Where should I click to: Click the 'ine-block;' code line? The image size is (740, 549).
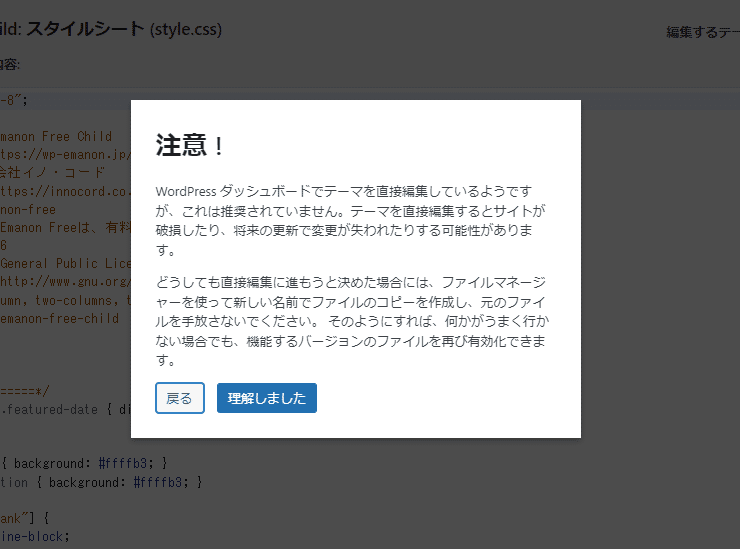point(35,536)
